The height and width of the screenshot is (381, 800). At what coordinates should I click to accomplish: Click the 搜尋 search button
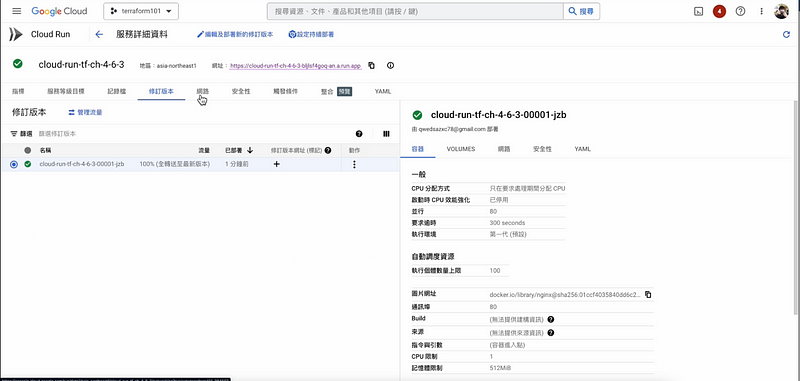pyautogui.click(x=581, y=11)
